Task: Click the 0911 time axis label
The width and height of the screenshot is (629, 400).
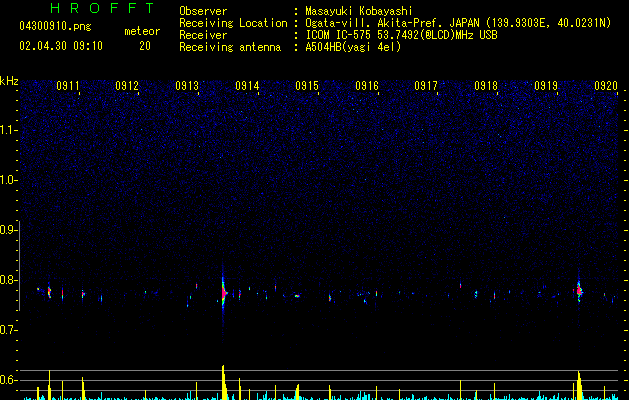Action: pyautogui.click(x=67, y=86)
